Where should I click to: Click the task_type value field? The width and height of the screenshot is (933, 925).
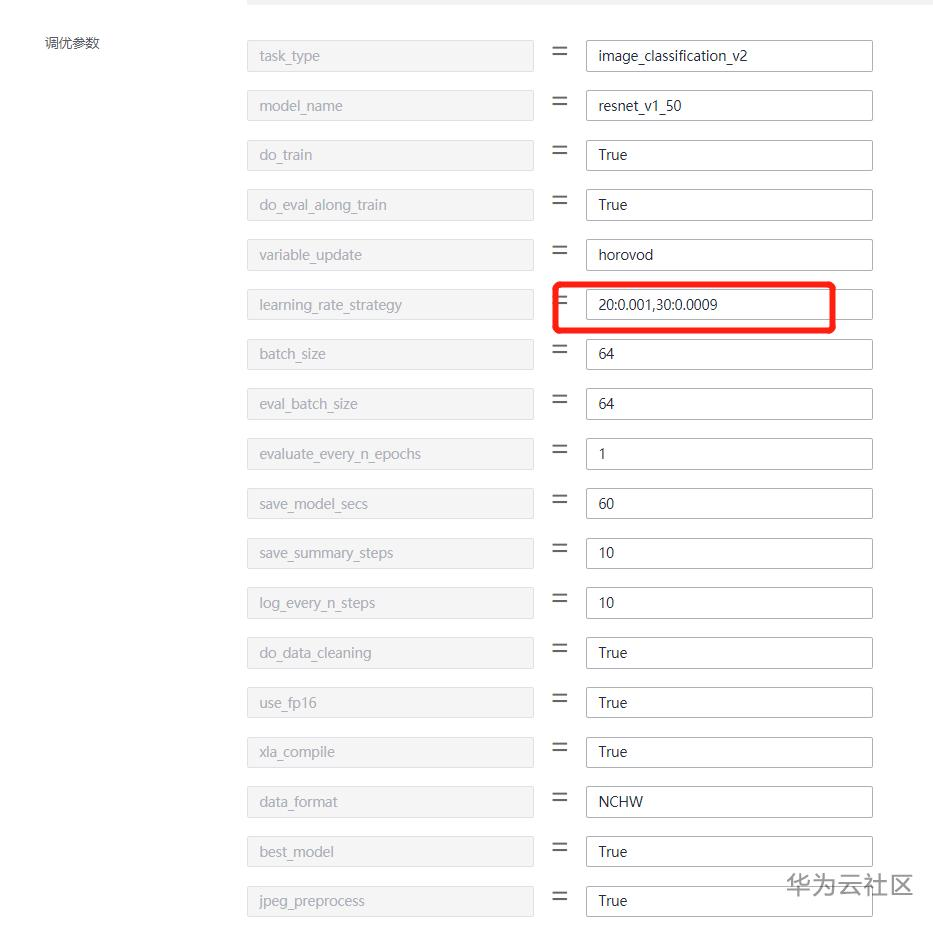[x=728, y=56]
